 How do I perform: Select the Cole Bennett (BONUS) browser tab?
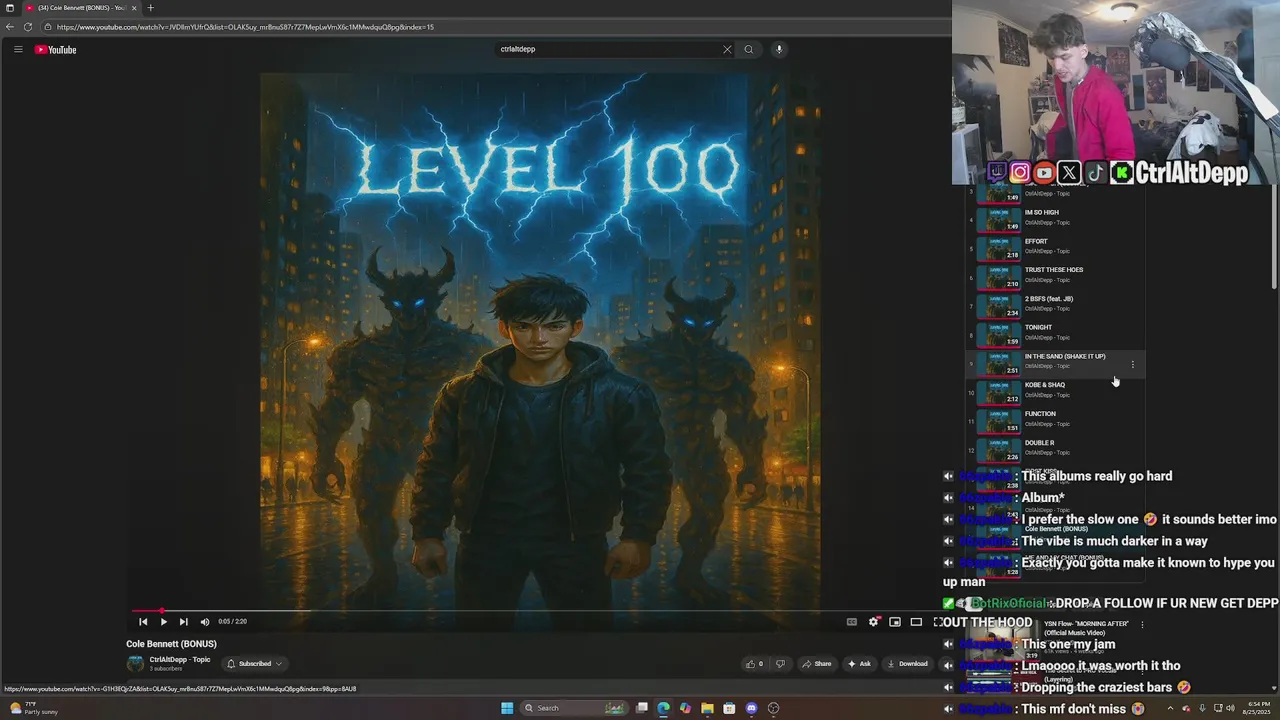[82, 8]
